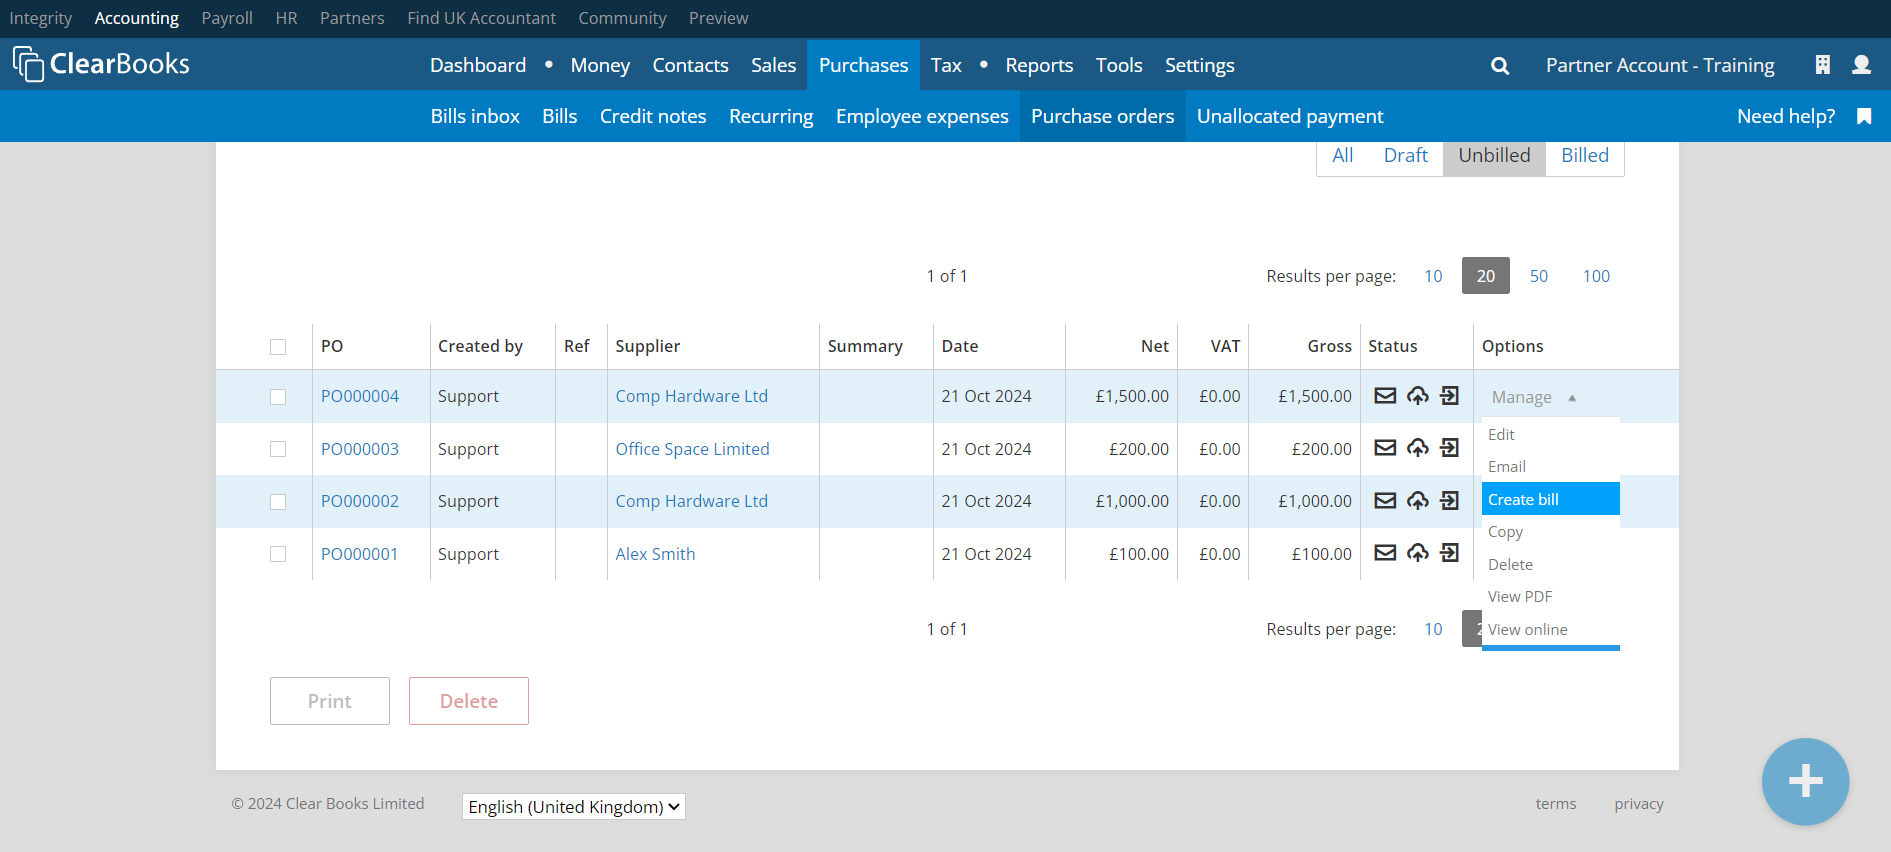Open the Reports main menu

[1039, 65]
